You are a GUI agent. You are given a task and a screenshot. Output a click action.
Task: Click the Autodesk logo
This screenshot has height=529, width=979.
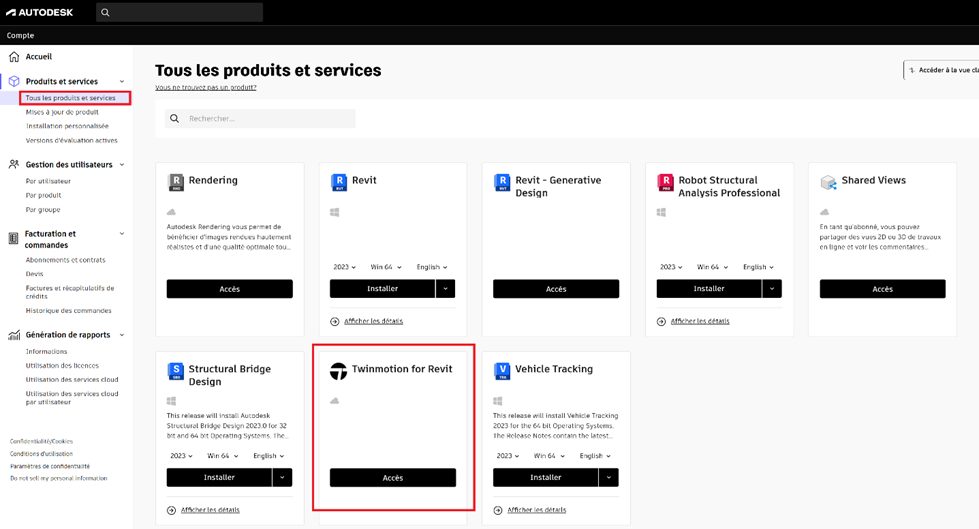tap(39, 12)
